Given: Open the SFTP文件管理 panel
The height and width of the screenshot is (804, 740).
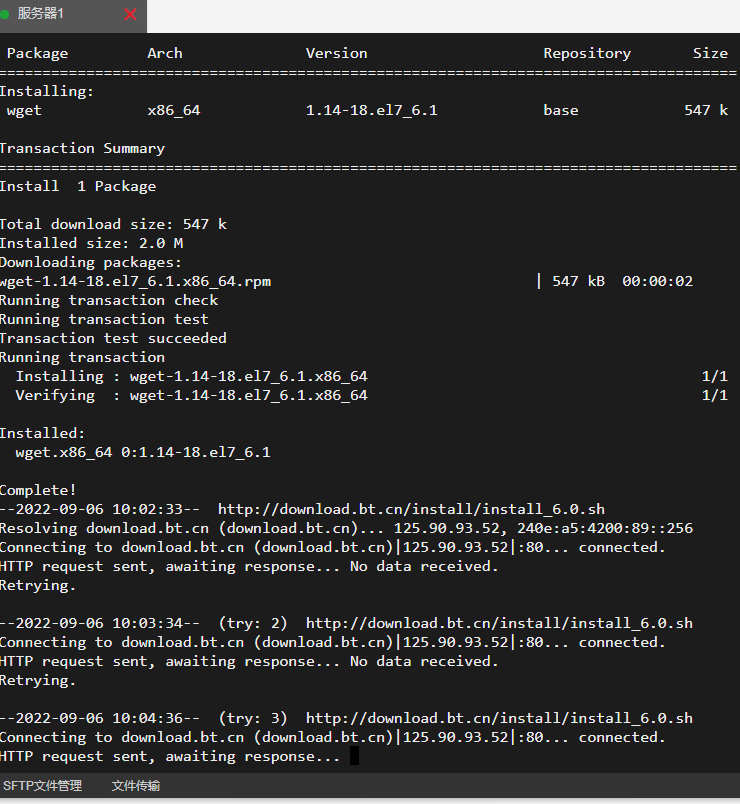Looking at the screenshot, I should pyautogui.click(x=43, y=786).
